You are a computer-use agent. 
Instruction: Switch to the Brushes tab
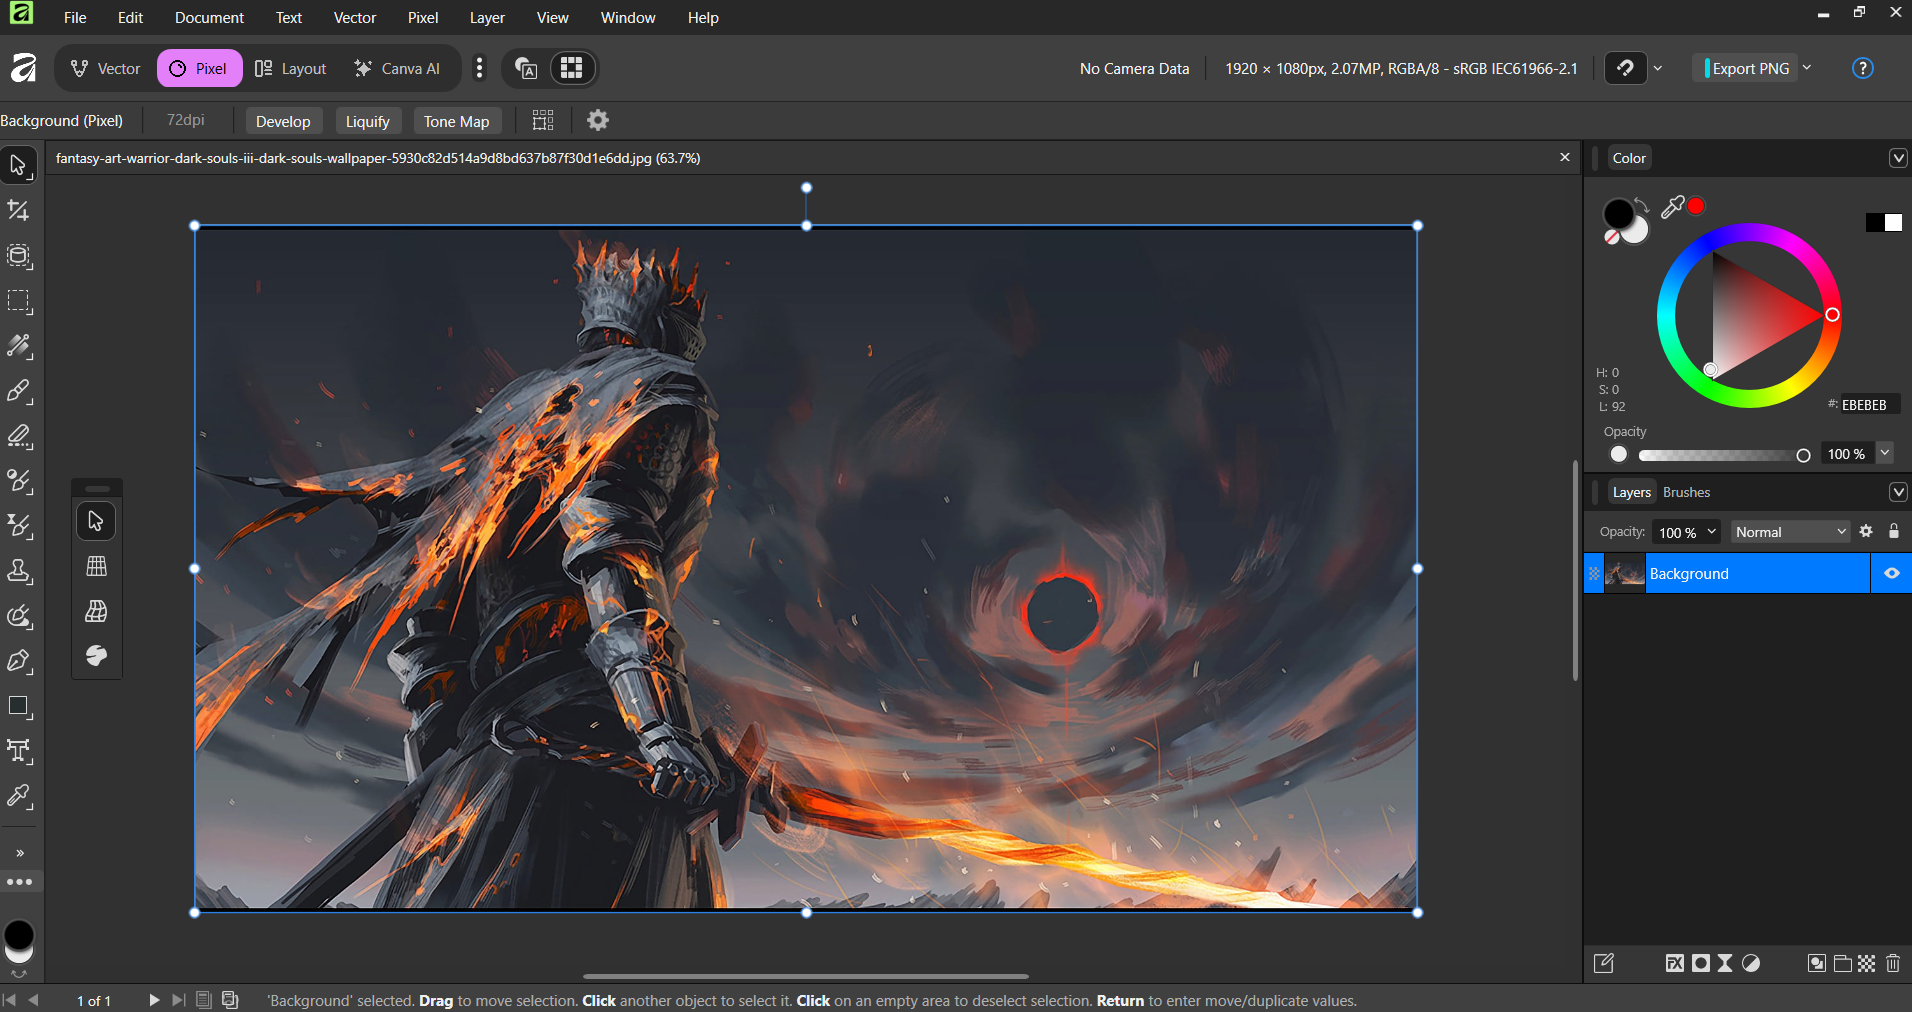(x=1686, y=492)
